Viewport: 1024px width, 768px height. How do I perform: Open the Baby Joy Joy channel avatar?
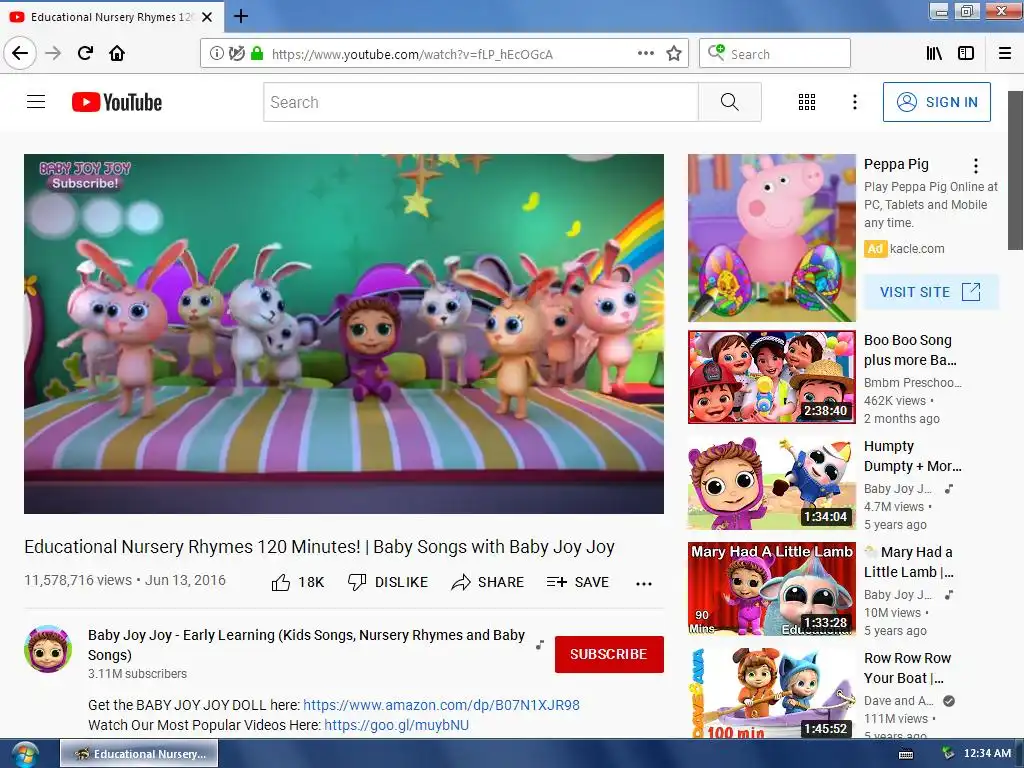48,649
